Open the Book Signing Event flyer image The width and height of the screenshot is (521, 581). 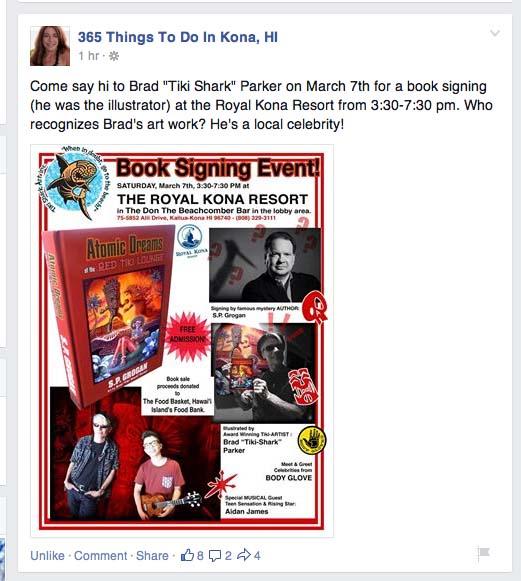182,341
